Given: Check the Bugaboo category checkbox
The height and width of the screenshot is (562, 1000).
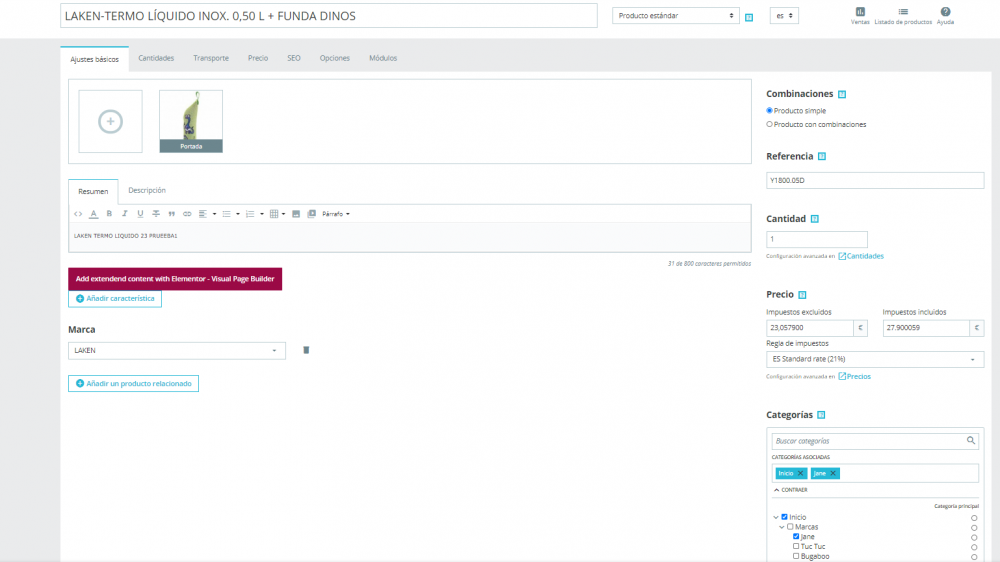Looking at the screenshot, I should click(x=796, y=556).
